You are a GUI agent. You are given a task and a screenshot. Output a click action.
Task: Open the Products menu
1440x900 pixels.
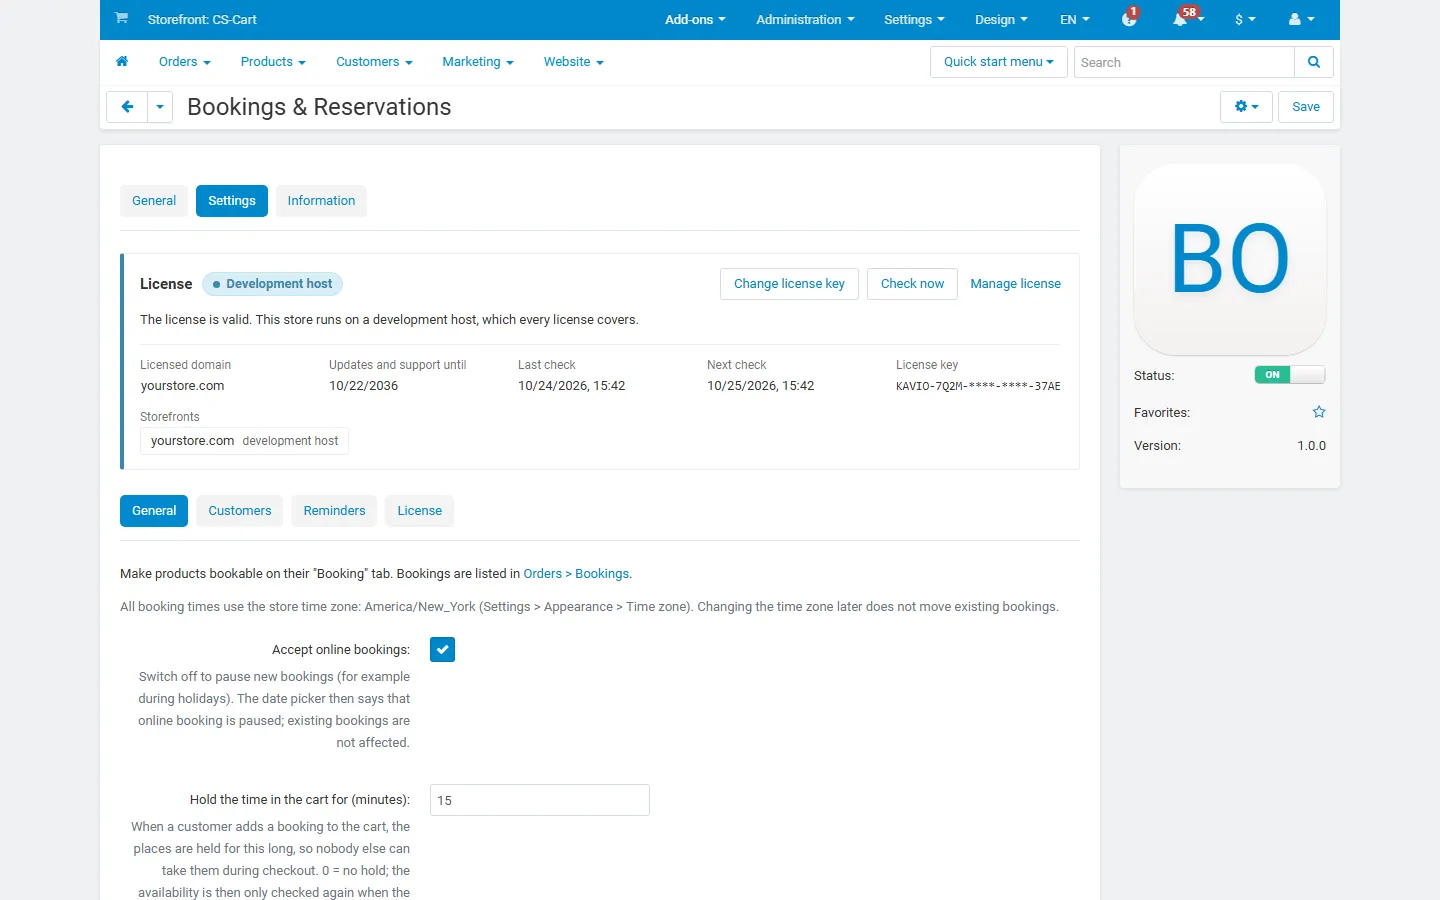click(273, 62)
